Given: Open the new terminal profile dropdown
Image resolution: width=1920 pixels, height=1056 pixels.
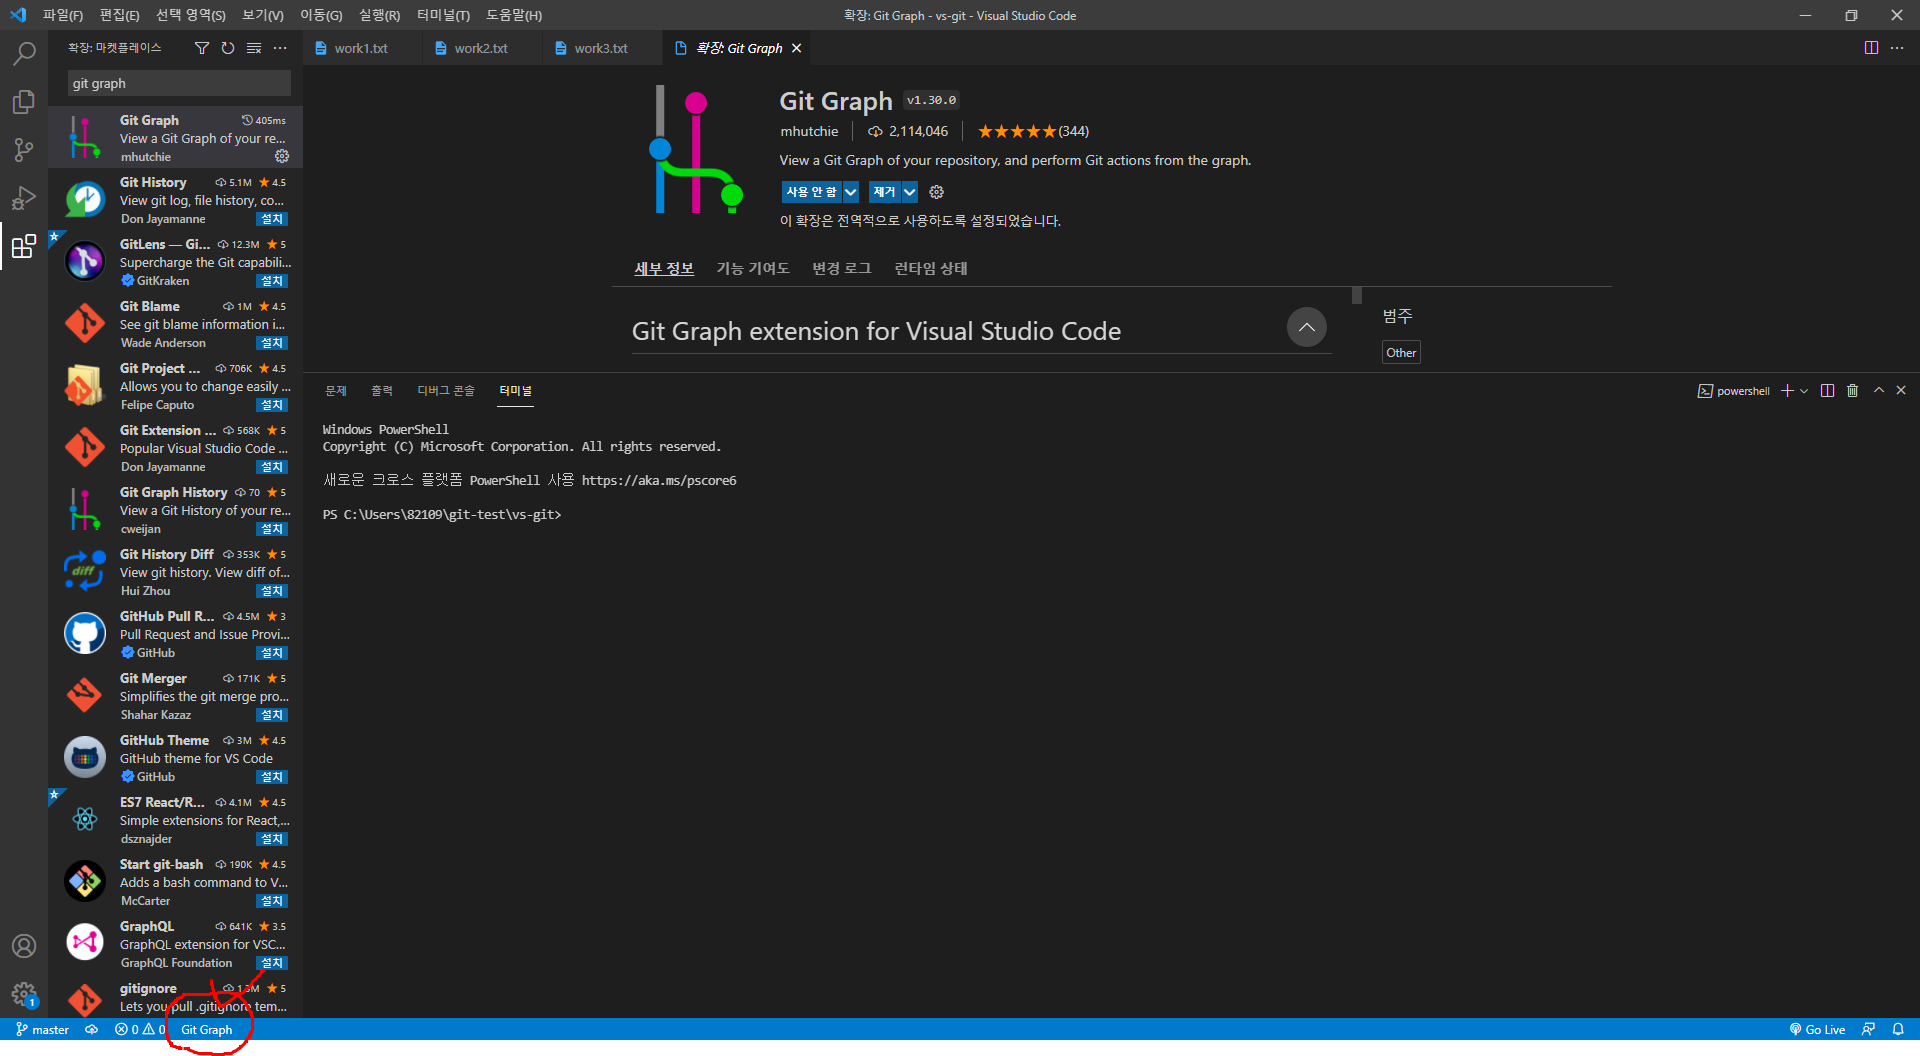Looking at the screenshot, I should (x=1804, y=391).
